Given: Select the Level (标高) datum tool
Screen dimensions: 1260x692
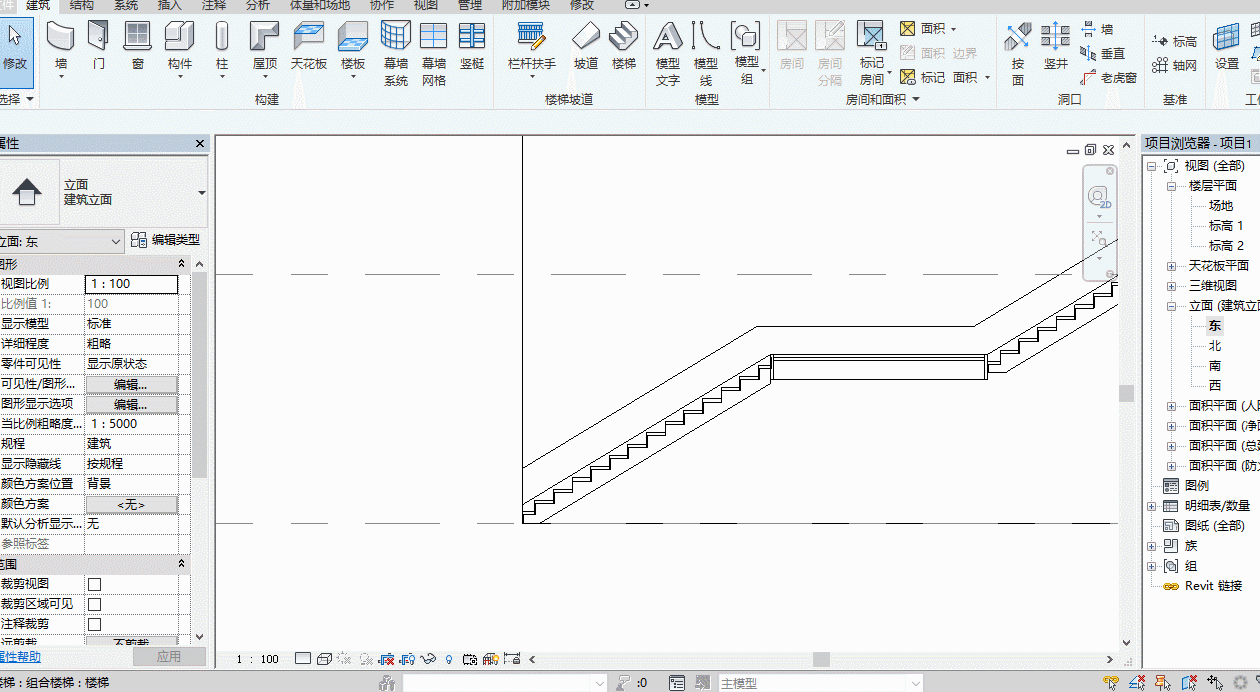Looking at the screenshot, I should pos(1174,41).
